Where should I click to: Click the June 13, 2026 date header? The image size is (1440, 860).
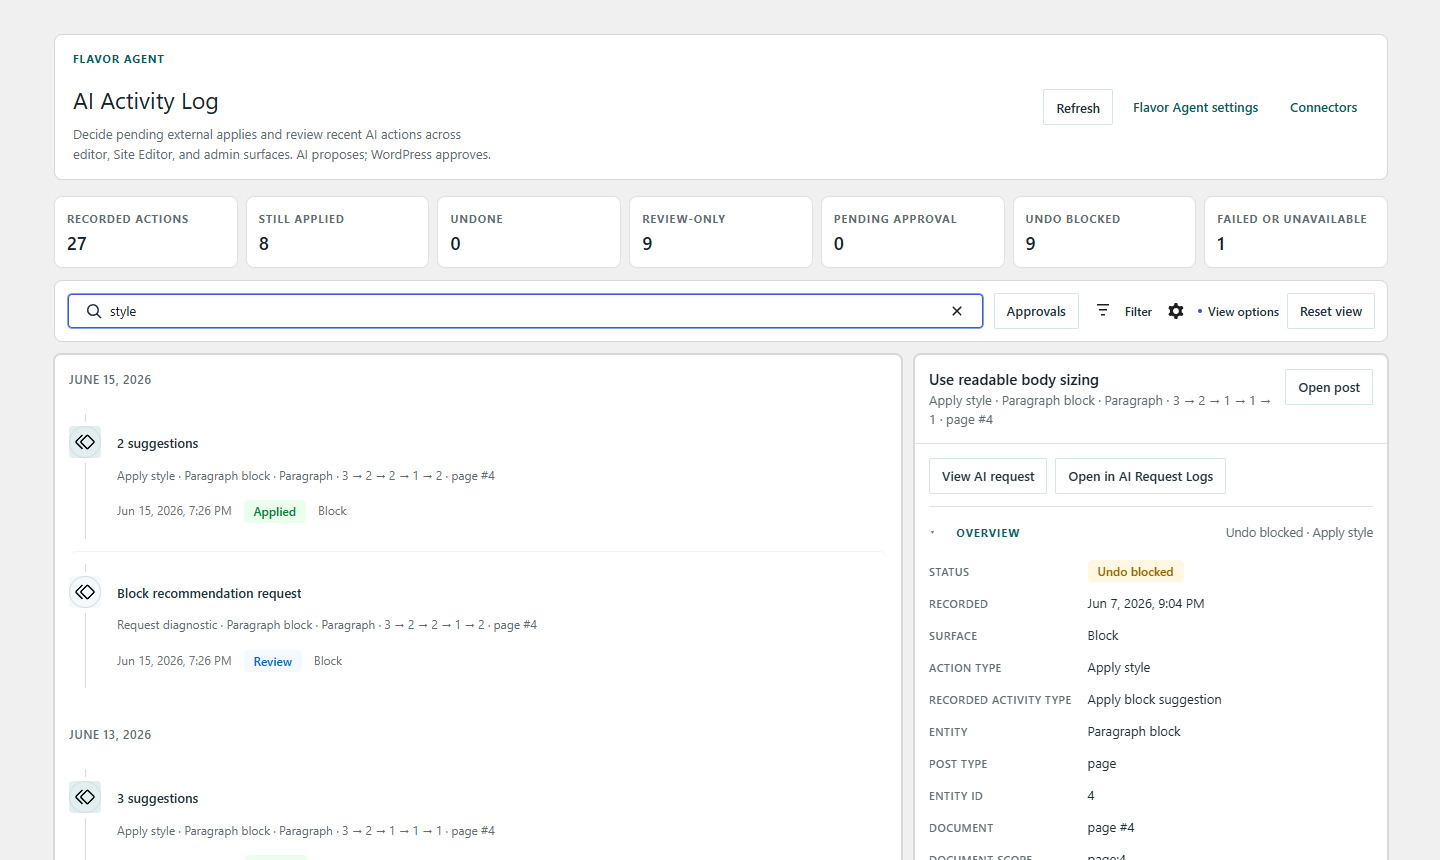pyautogui.click(x=110, y=735)
